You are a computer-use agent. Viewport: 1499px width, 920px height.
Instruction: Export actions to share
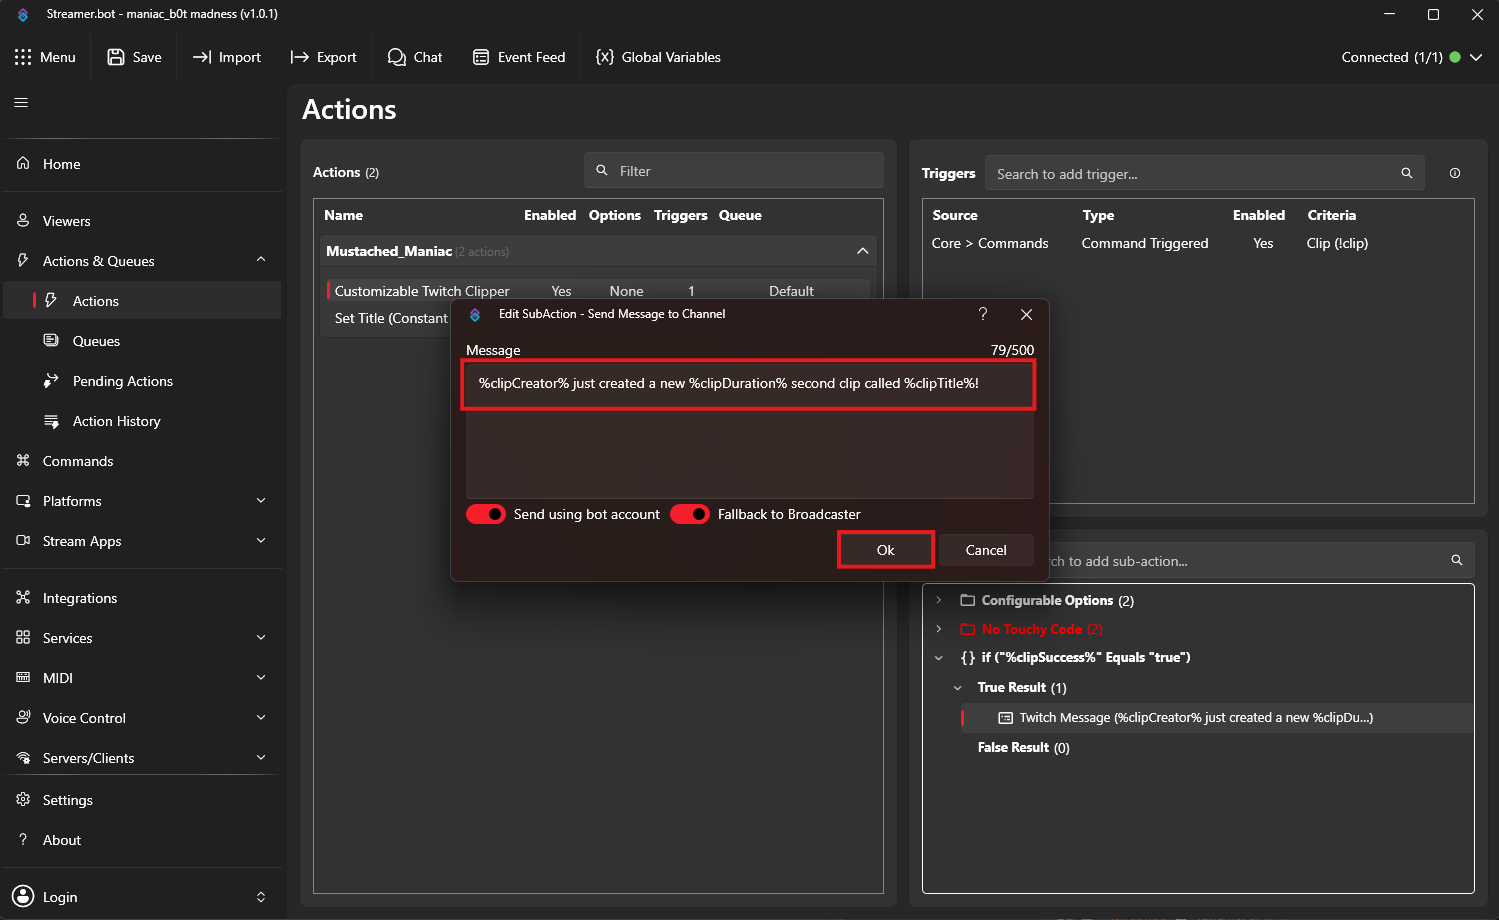tap(323, 57)
